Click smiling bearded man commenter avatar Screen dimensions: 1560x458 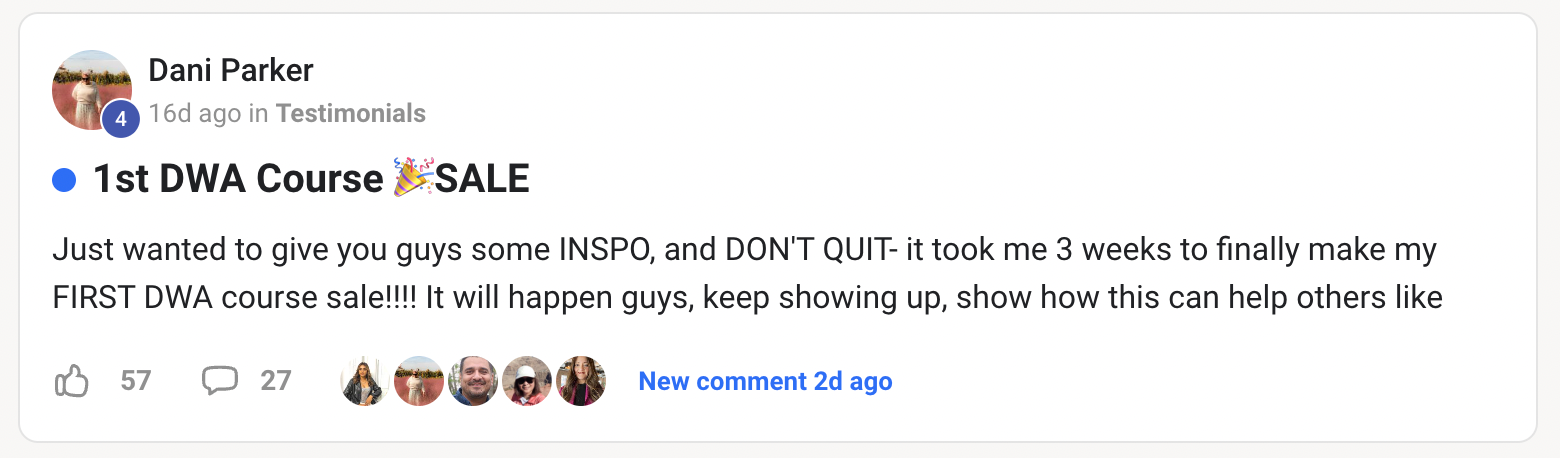[473, 381]
